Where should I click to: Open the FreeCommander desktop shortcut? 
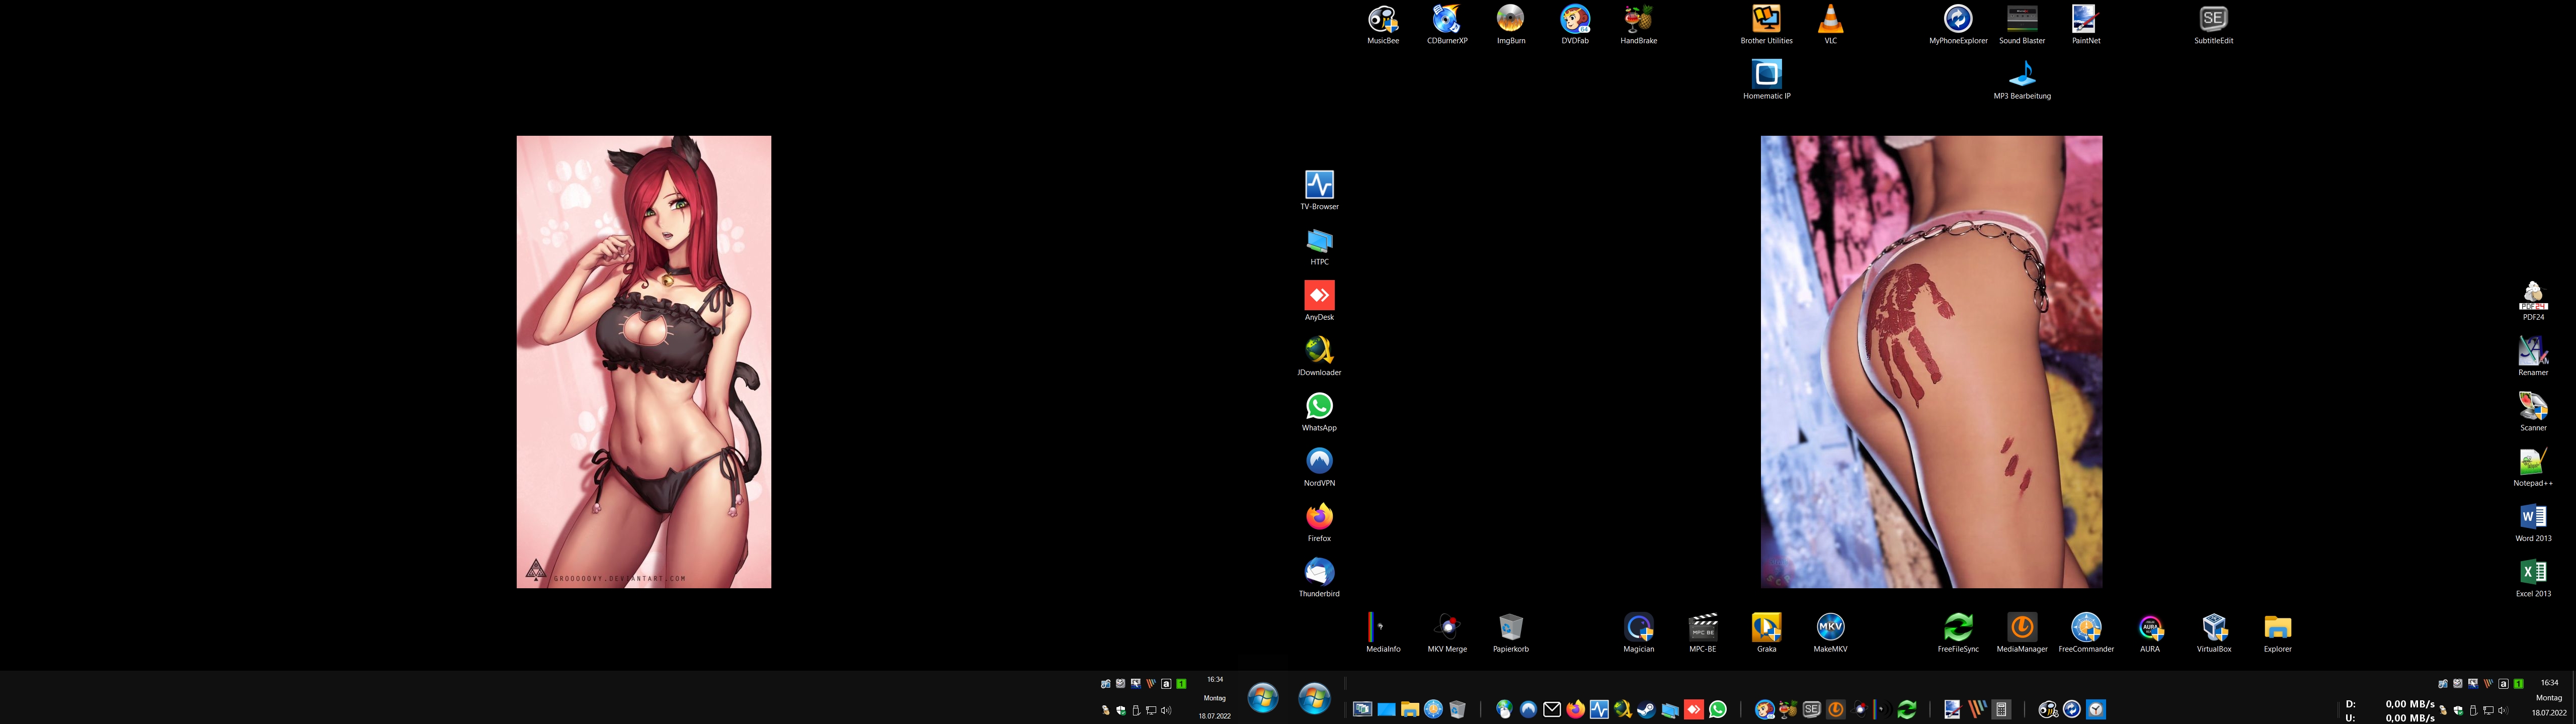pos(2086,633)
